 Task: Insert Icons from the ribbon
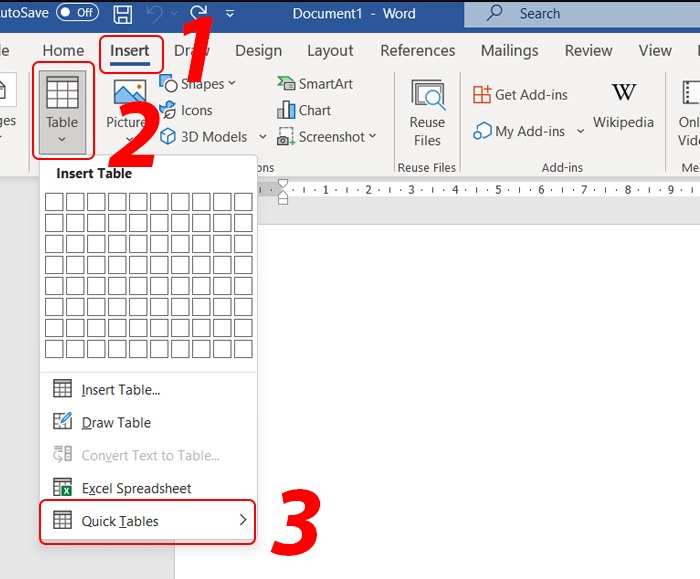[186, 110]
